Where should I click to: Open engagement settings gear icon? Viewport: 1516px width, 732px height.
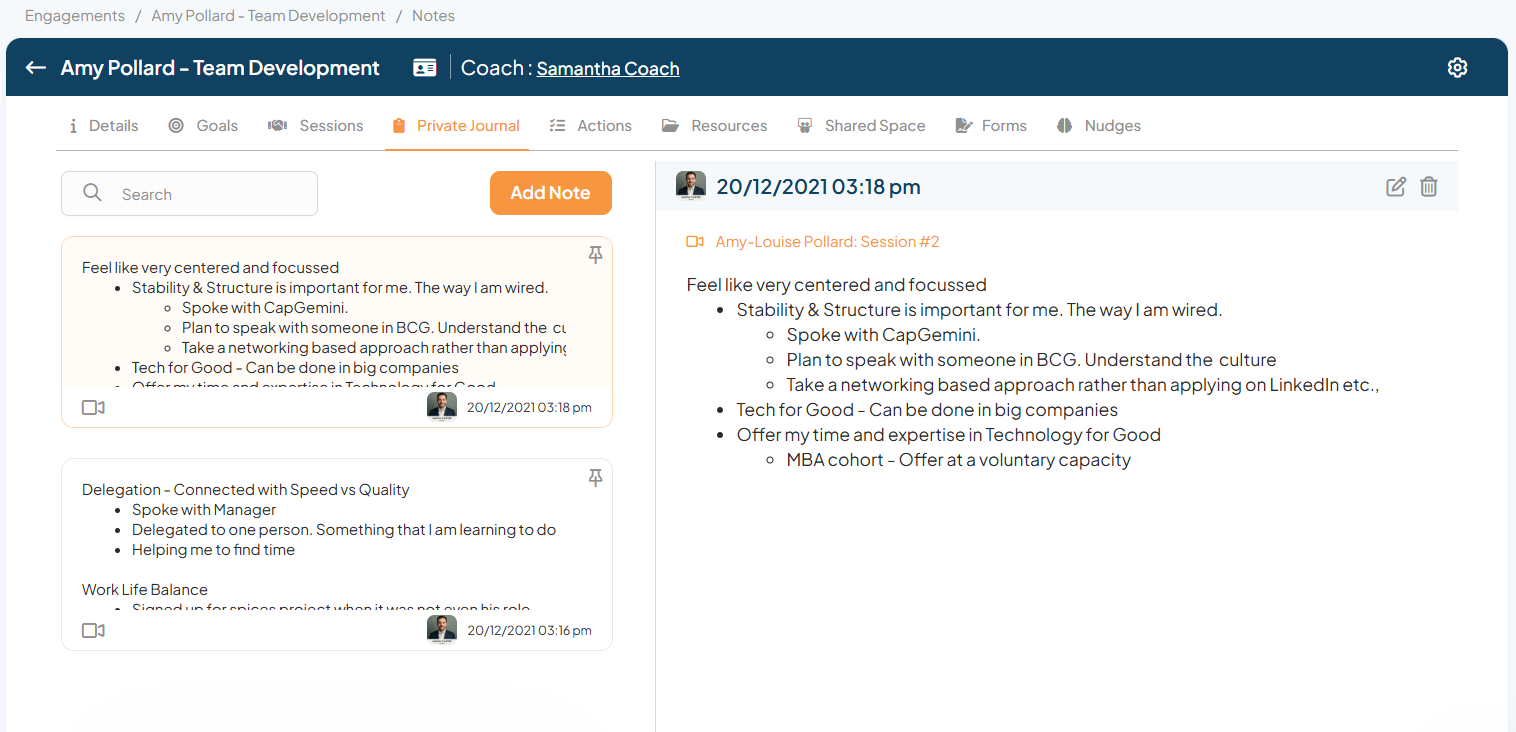(1457, 68)
